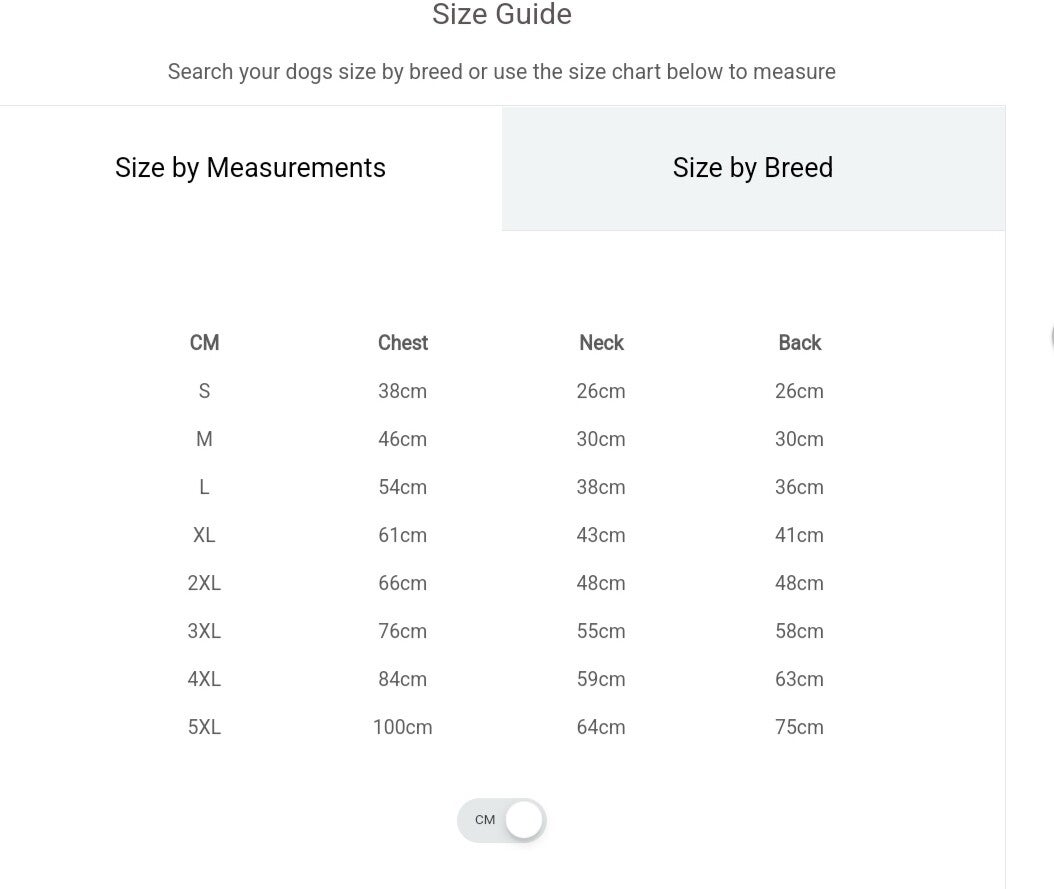Click the Size Guide heading
Image resolution: width=1054 pixels, height=889 pixels.
tap(502, 15)
